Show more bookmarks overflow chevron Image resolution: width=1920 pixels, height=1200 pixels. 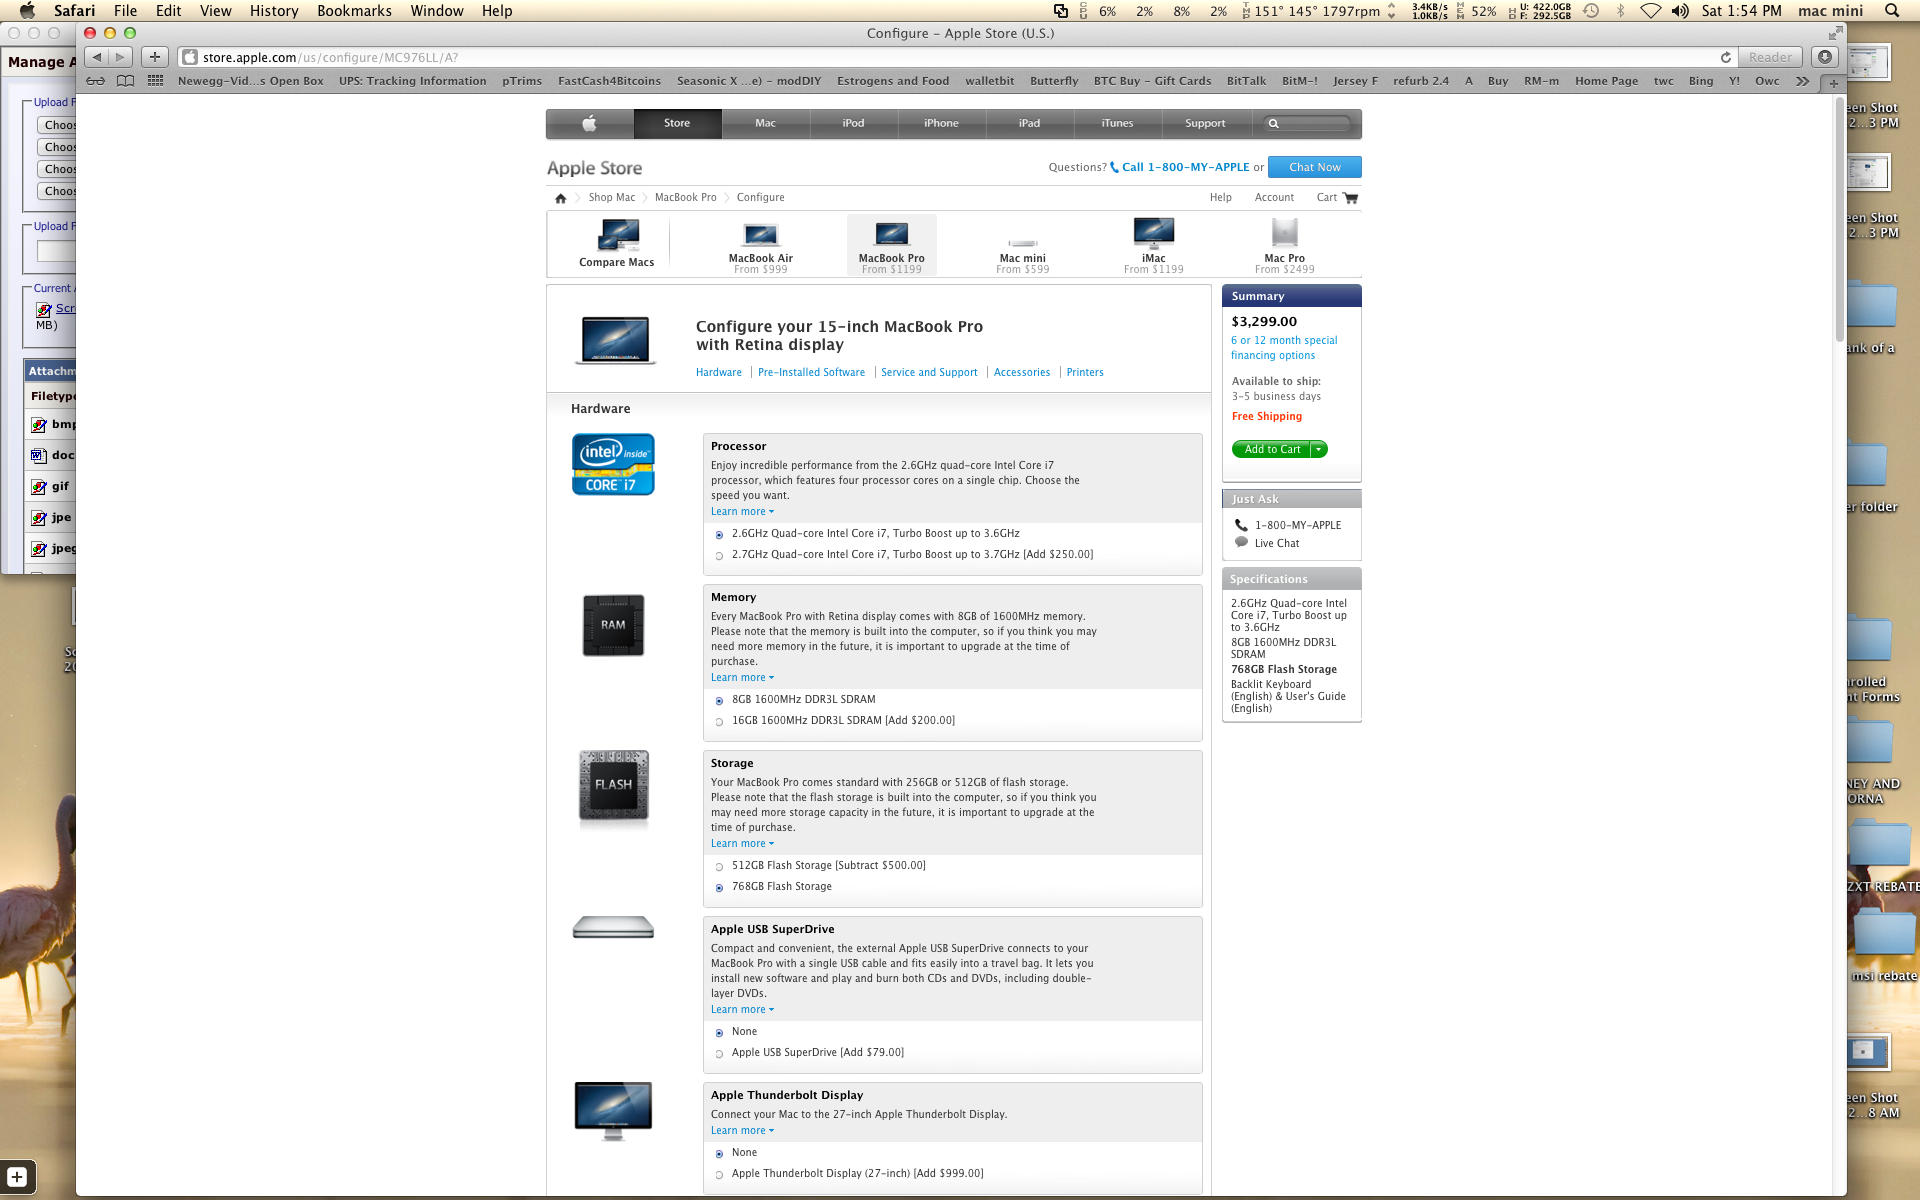[x=1802, y=81]
